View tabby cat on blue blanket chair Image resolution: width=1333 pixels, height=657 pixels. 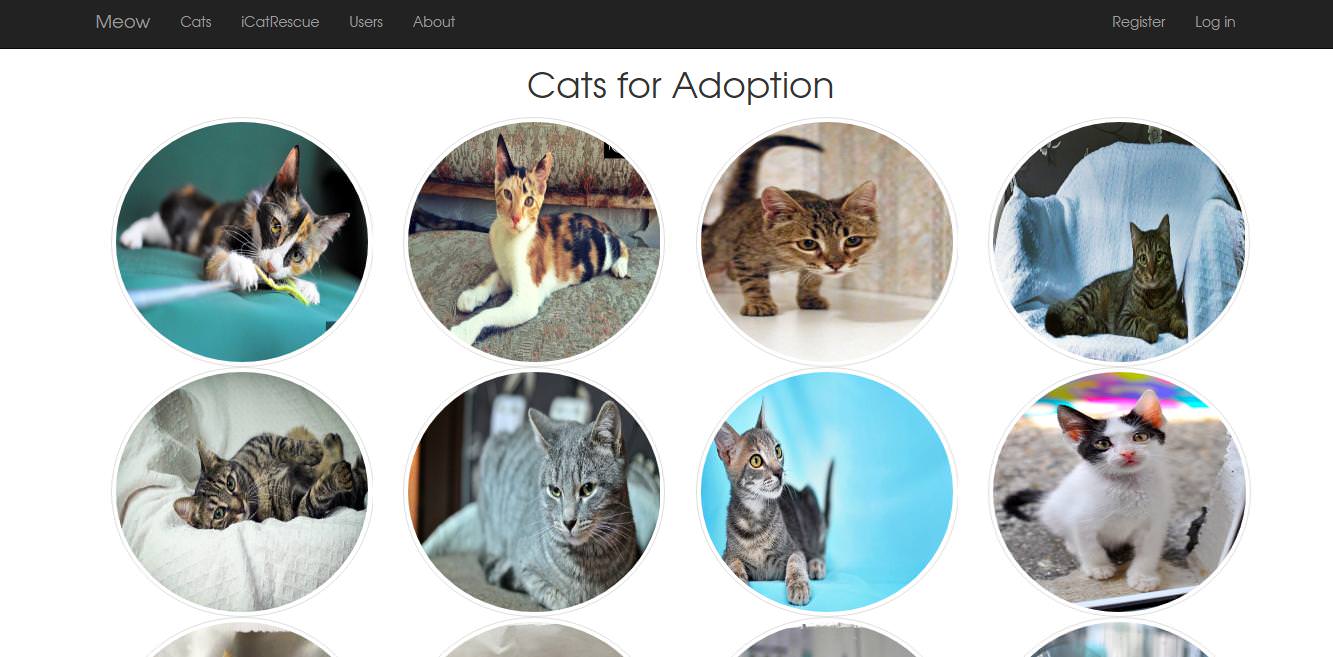tap(1119, 242)
